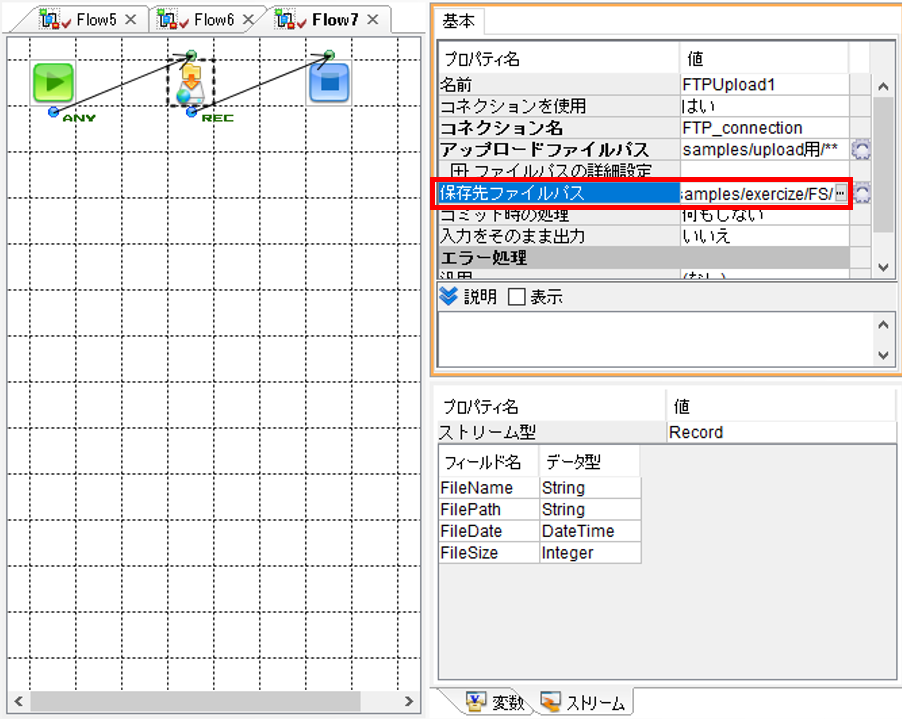Click the gear icon beside アップロードファイルパス value
The width and height of the screenshot is (902, 719).
tap(861, 150)
